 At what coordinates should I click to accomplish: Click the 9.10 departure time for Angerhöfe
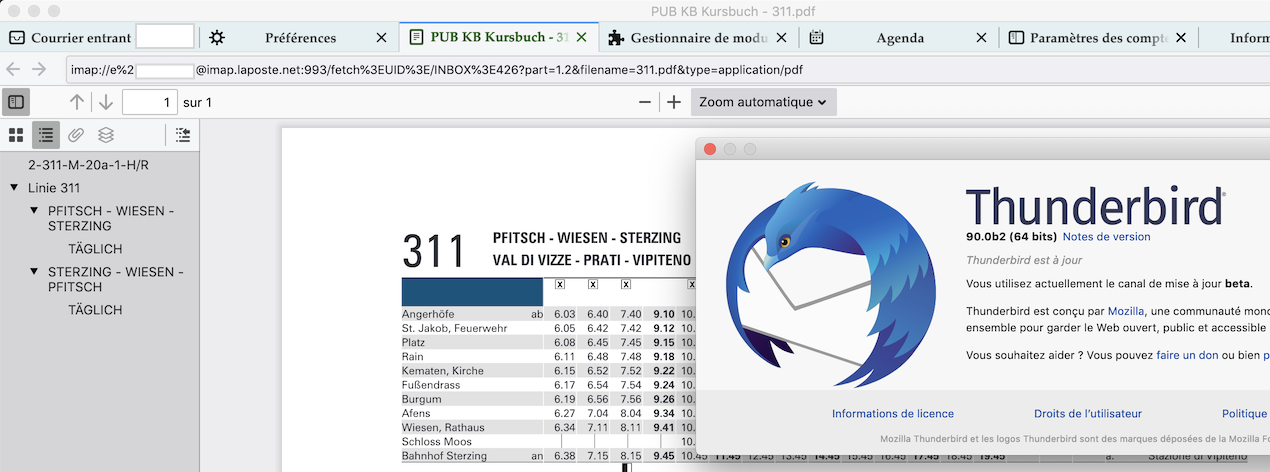tap(663, 314)
